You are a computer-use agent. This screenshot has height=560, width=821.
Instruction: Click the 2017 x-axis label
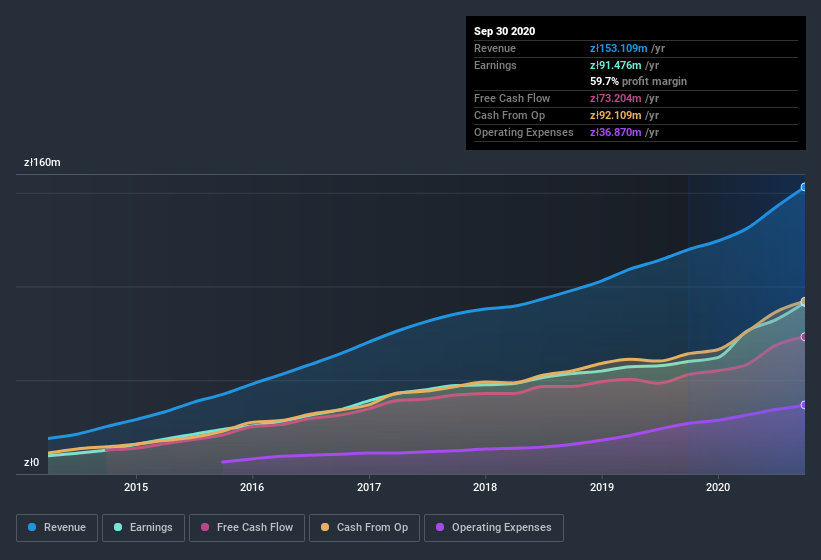click(x=369, y=487)
